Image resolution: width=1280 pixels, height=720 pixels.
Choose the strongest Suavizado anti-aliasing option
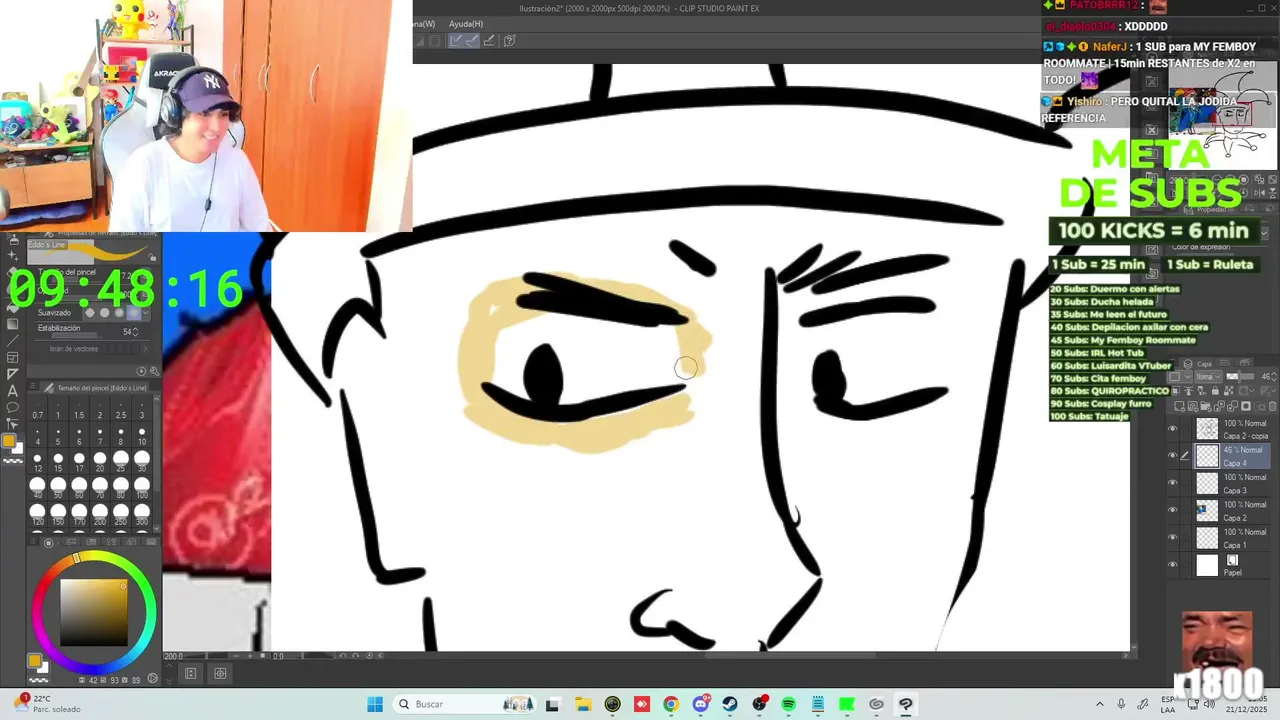point(133,313)
